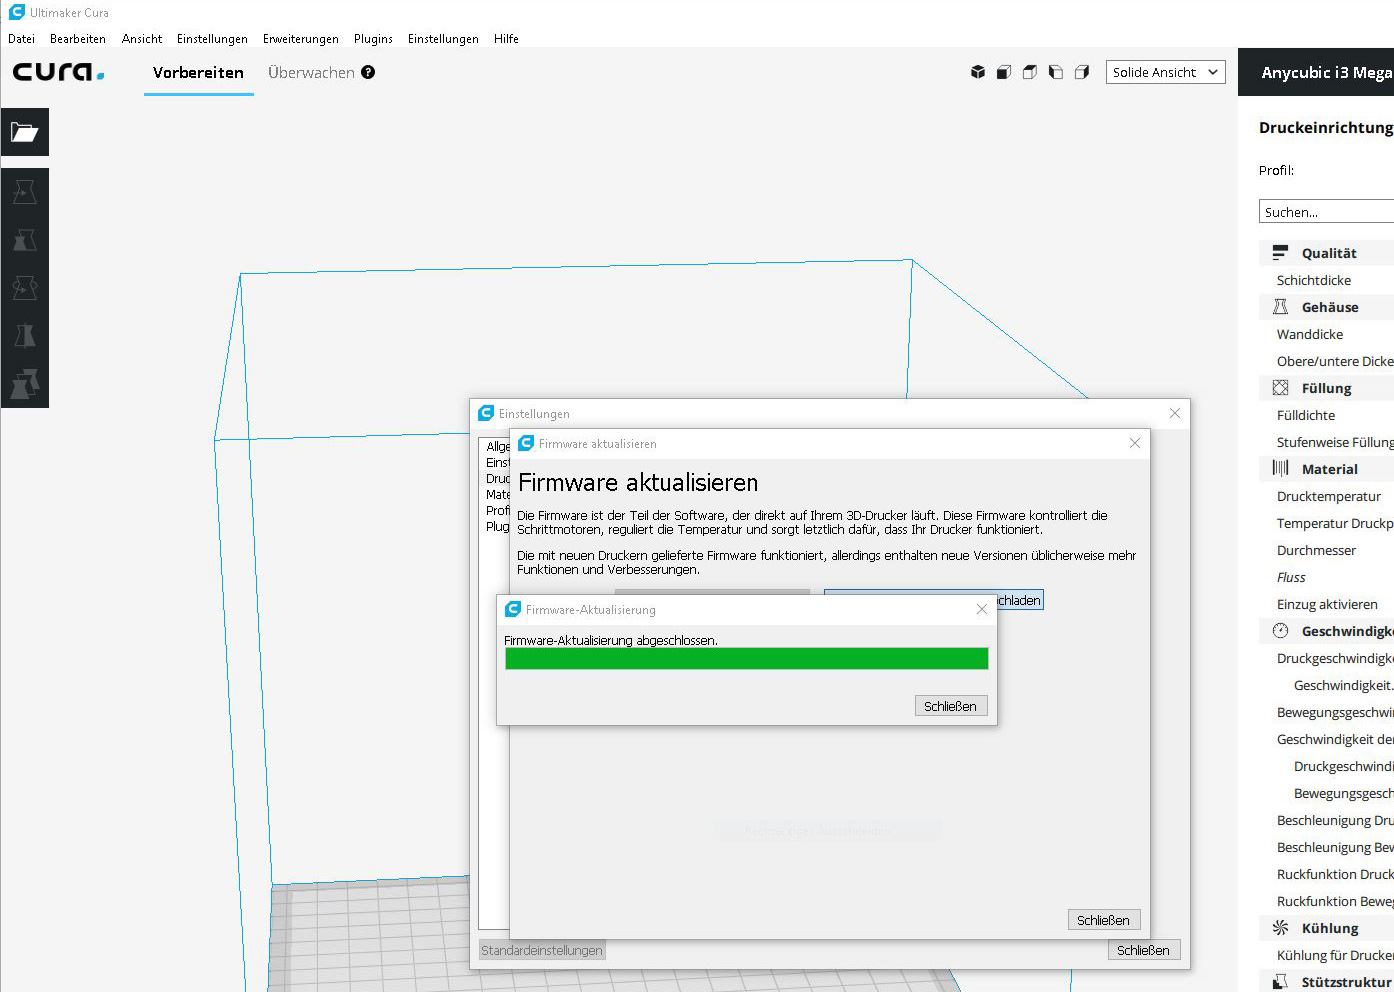Open the Datei menu
The height and width of the screenshot is (992, 1394).
click(21, 39)
